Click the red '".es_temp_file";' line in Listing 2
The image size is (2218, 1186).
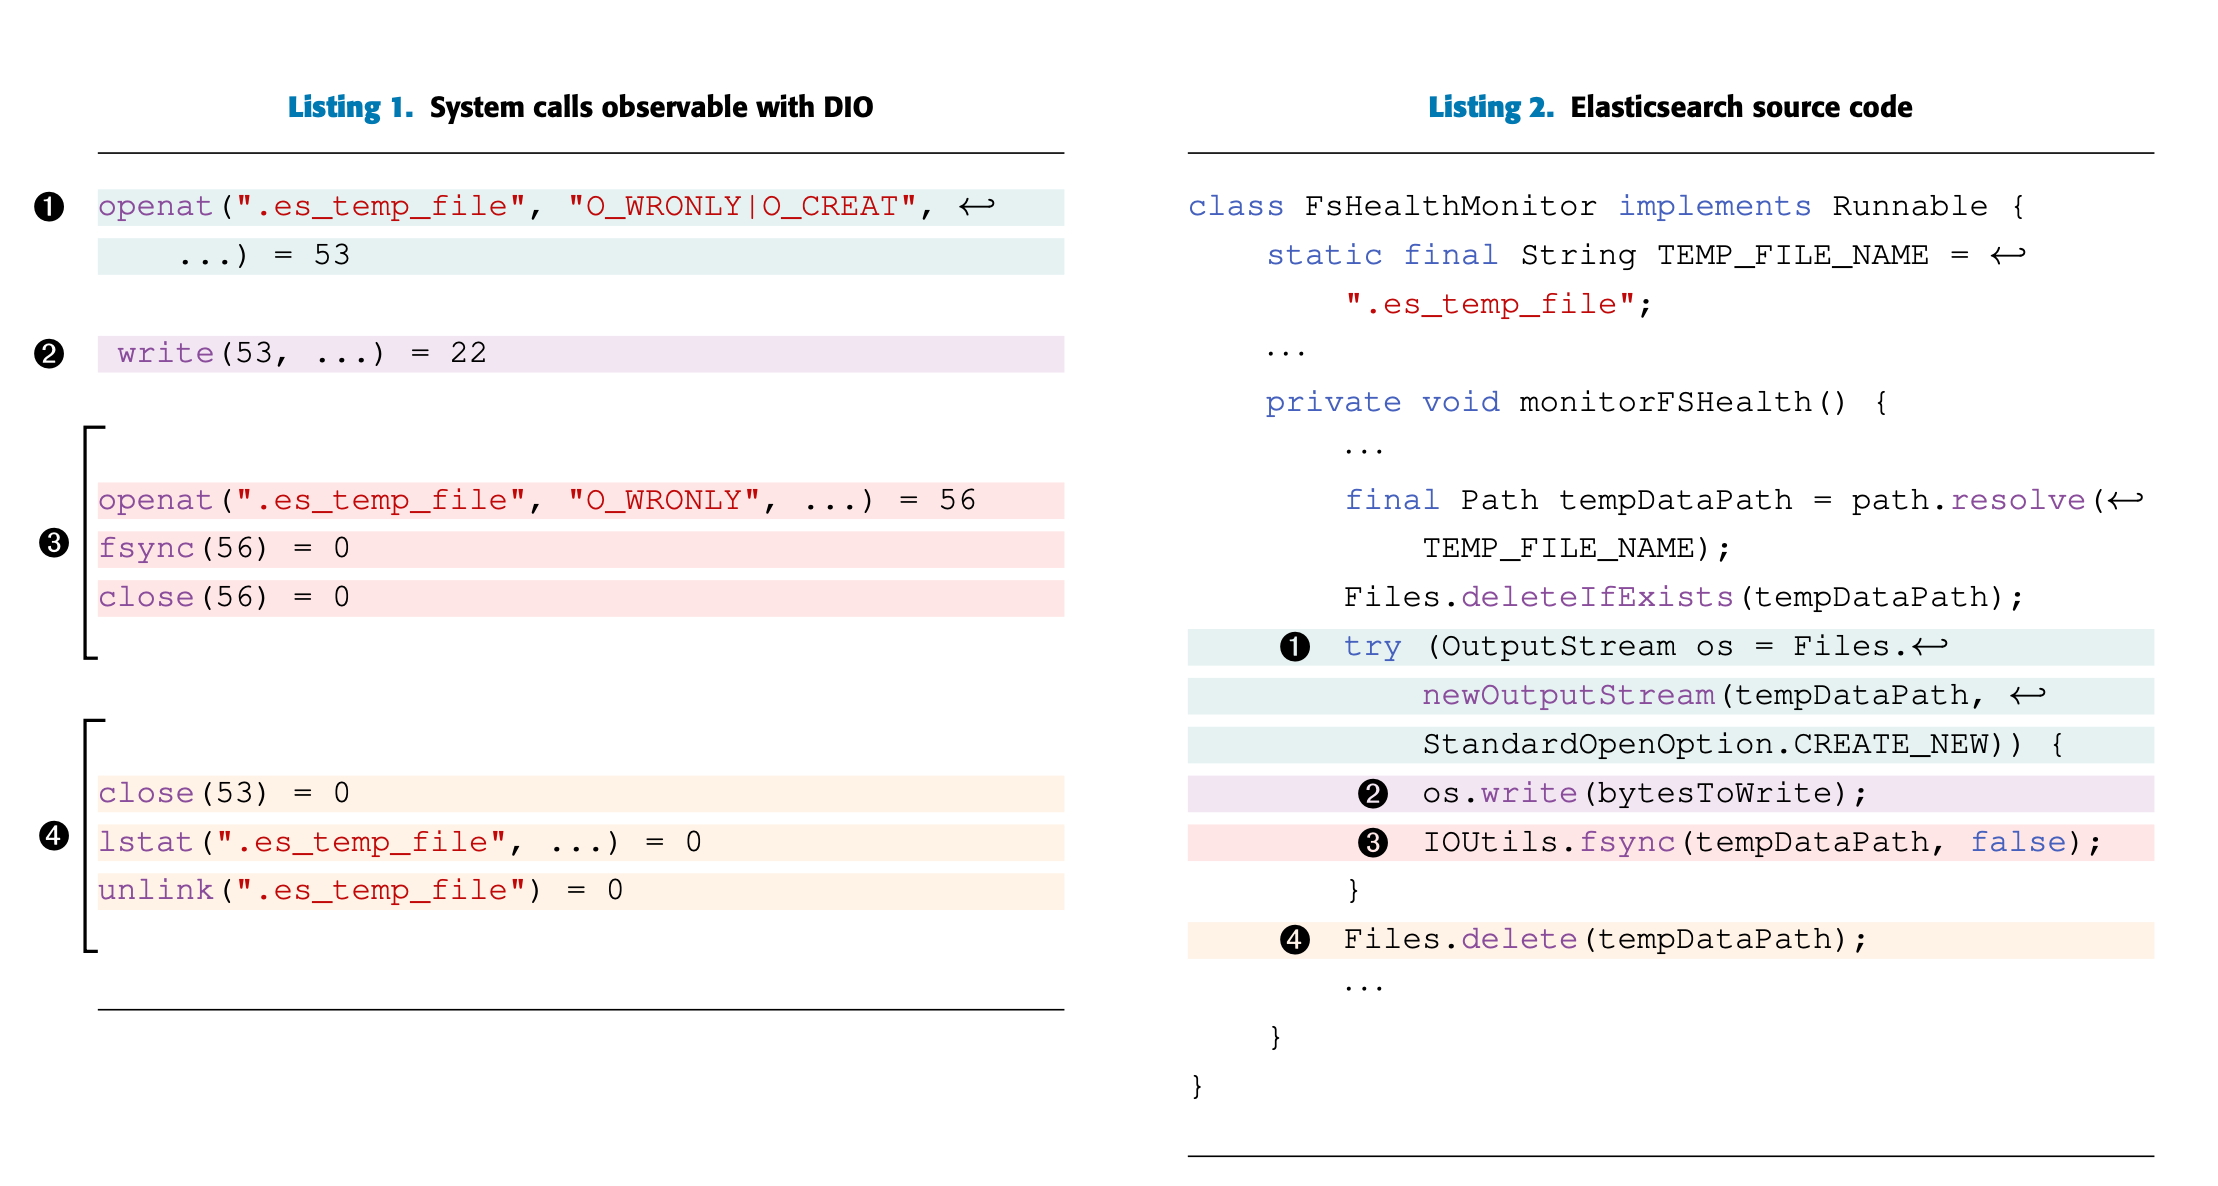click(1498, 305)
